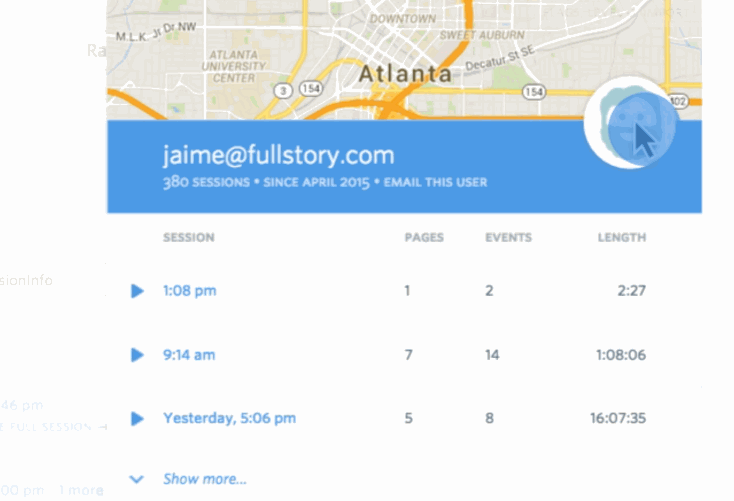Click the route 154 shield near Atlanta University Center
Image resolution: width=734 pixels, height=501 pixels.
pos(311,88)
